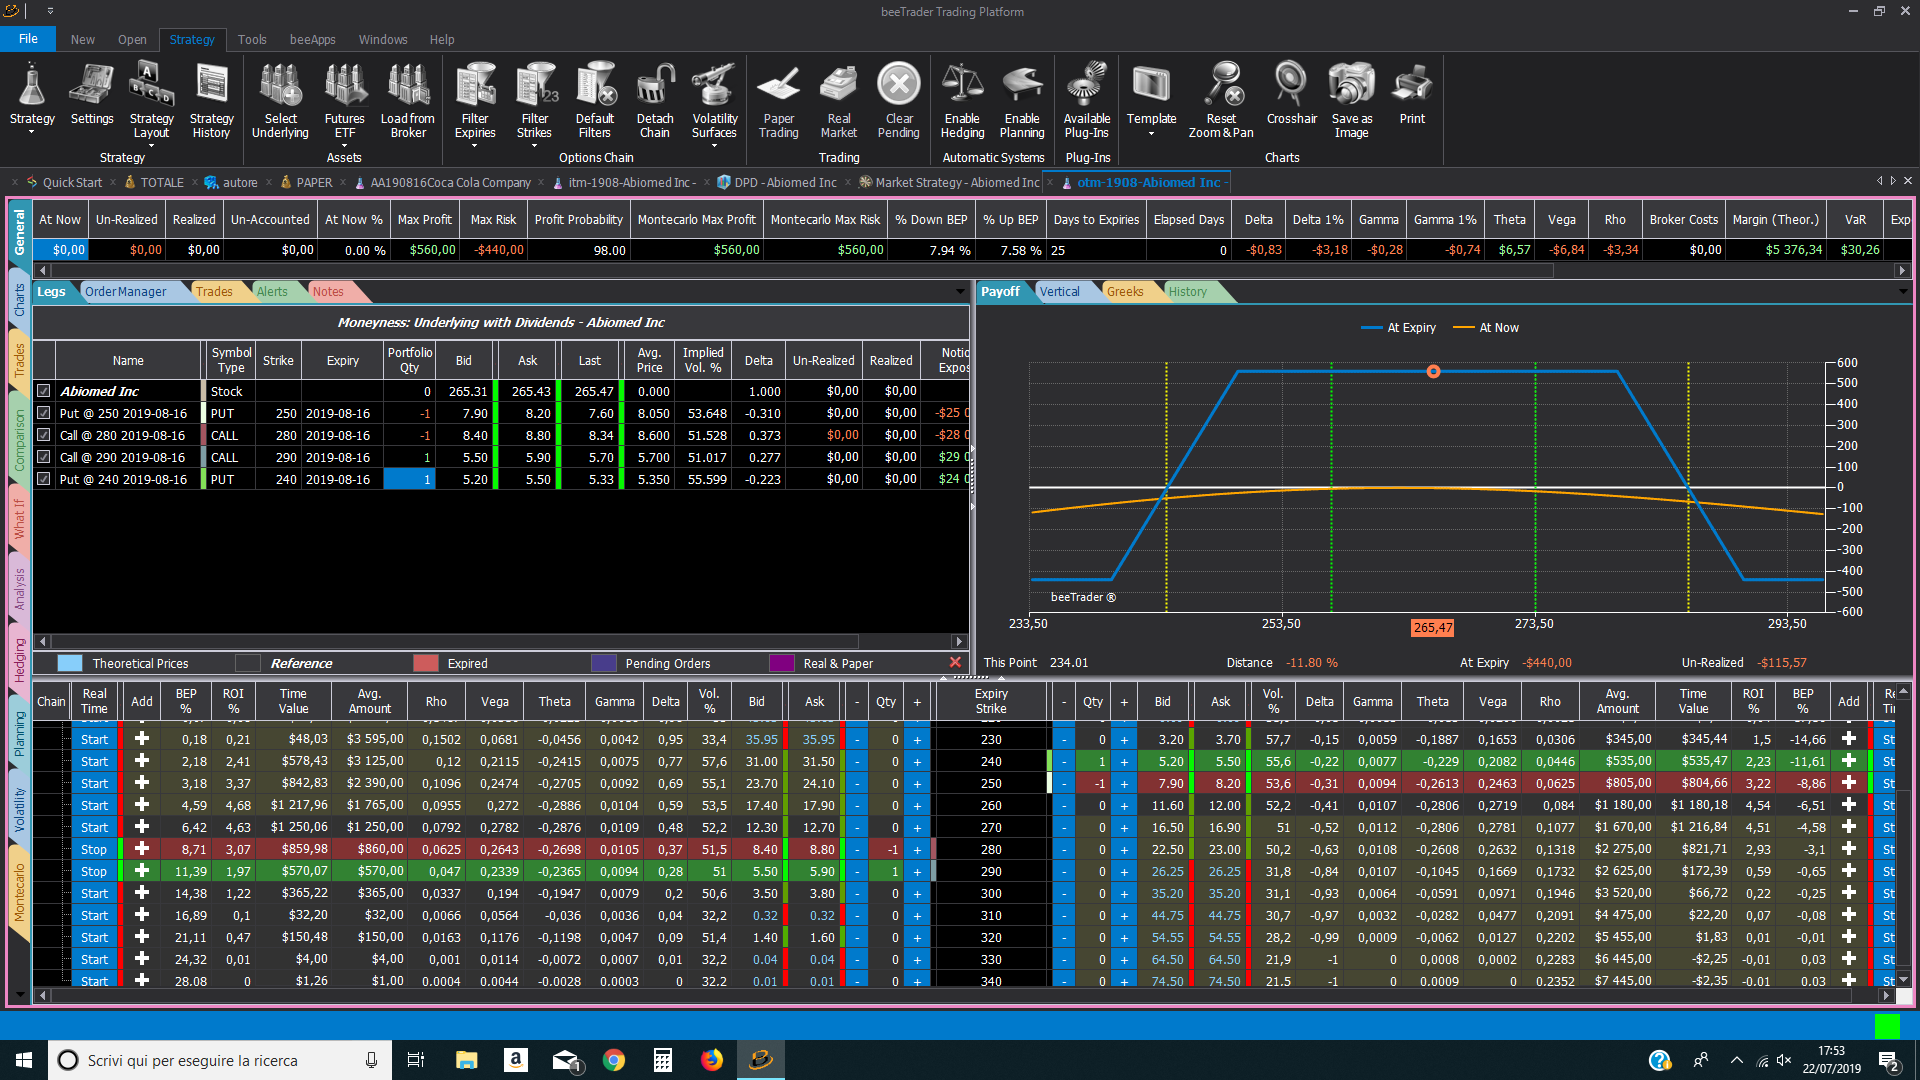Enable Hedging via its ribbon icon

[962, 101]
